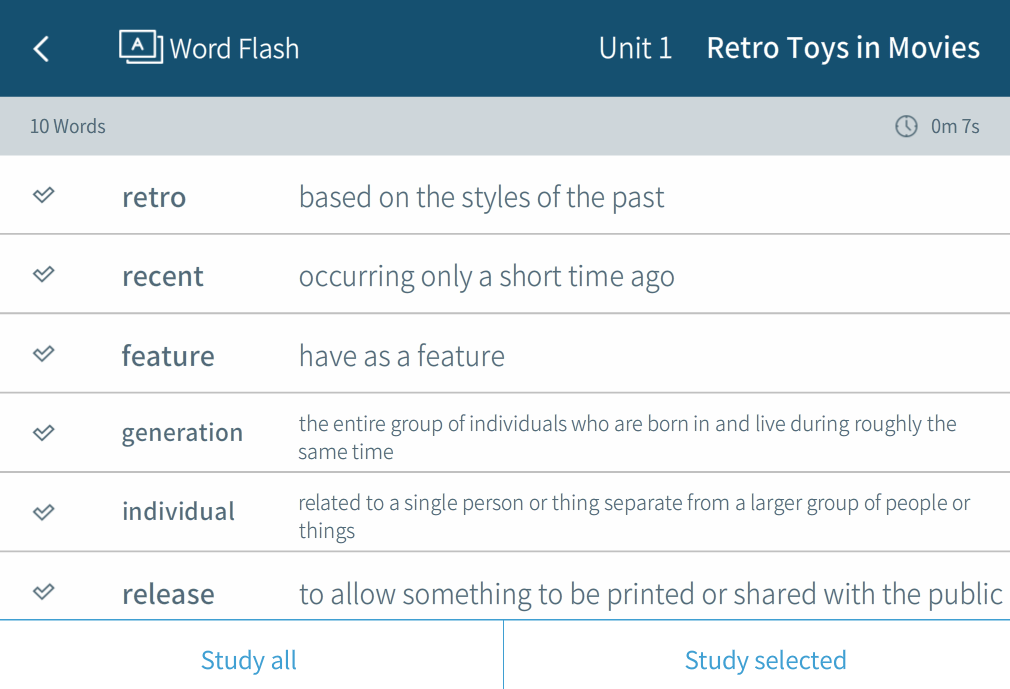Tap the 'release' definition text

point(650,594)
